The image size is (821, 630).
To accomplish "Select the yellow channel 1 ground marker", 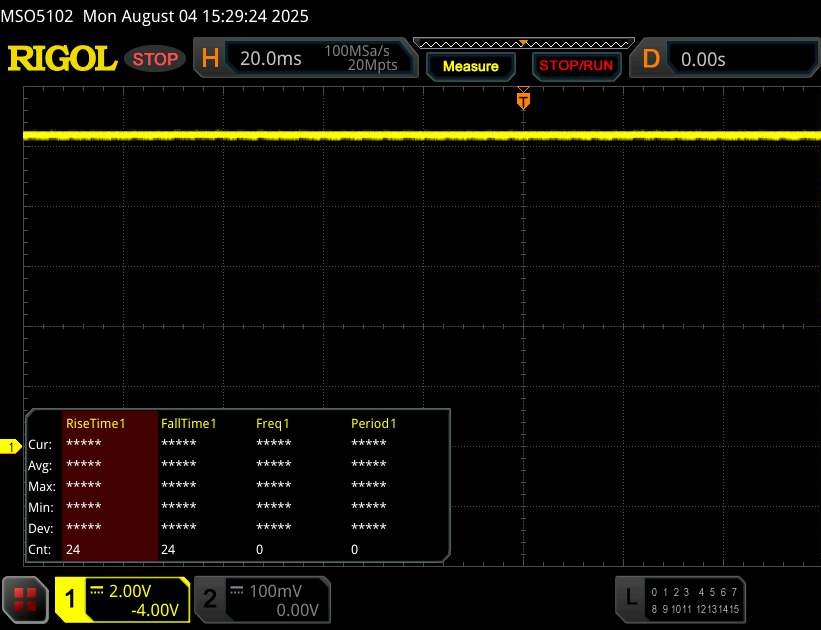I will [10, 447].
